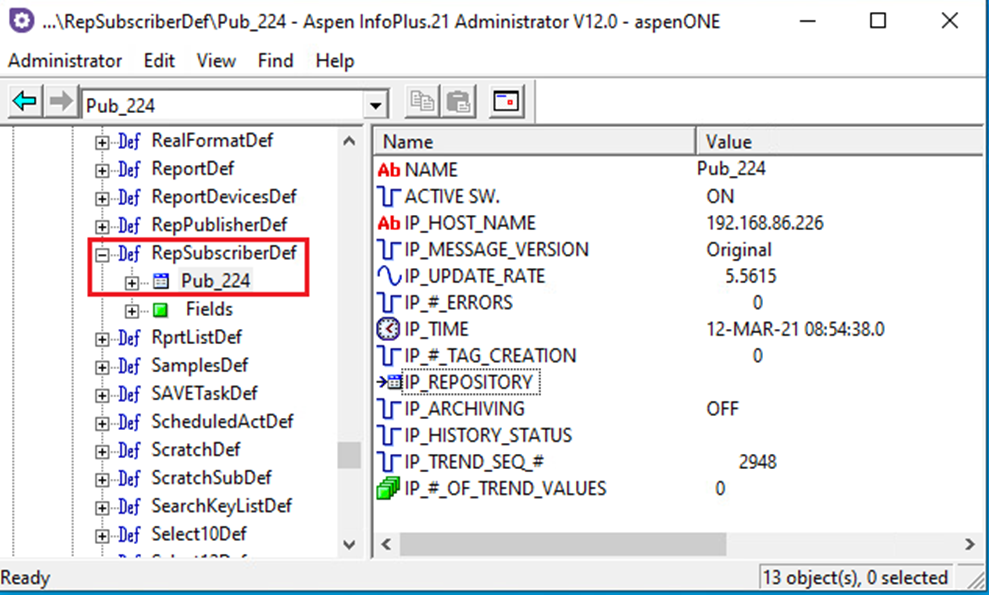This screenshot has width=989, height=595.
Task: Select the IP_REPOSITORY field row
Action: tap(470, 382)
